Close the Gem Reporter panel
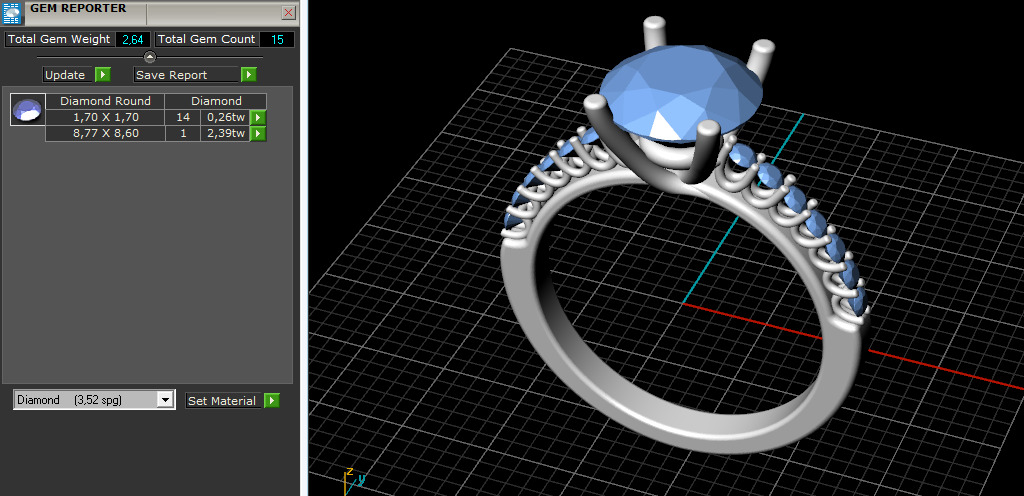 coord(288,12)
